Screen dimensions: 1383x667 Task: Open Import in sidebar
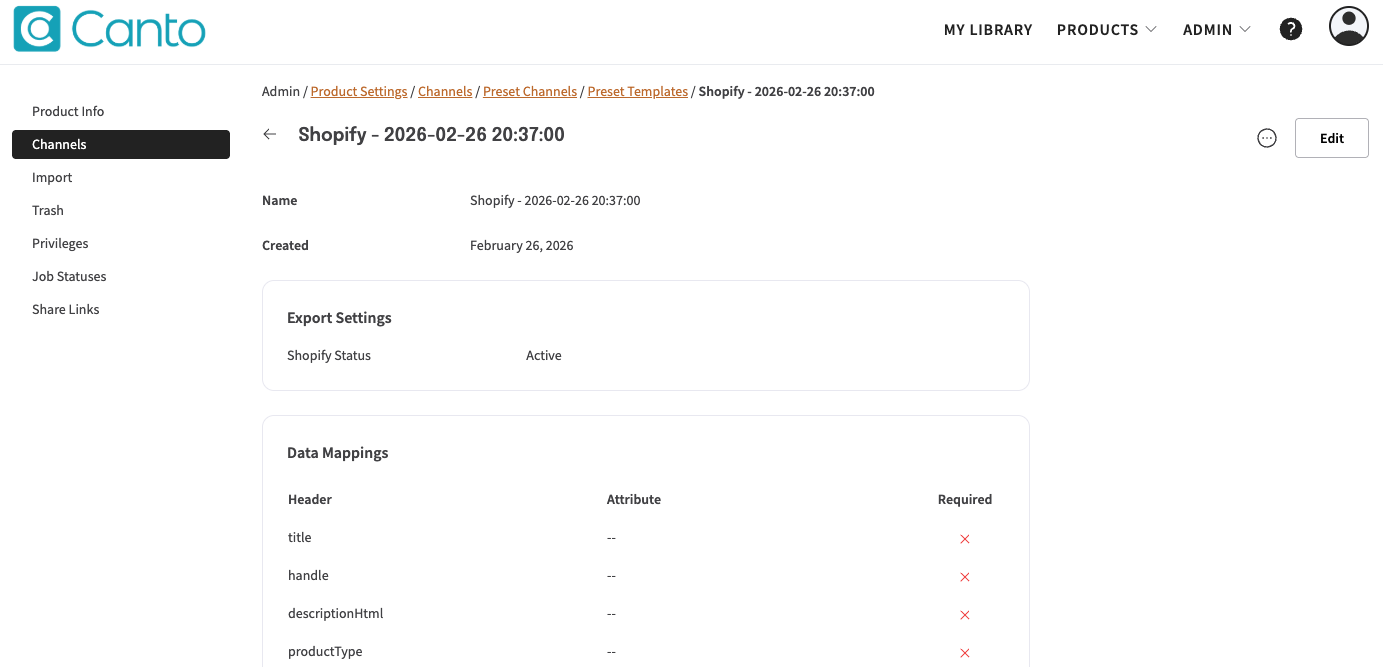click(121, 177)
